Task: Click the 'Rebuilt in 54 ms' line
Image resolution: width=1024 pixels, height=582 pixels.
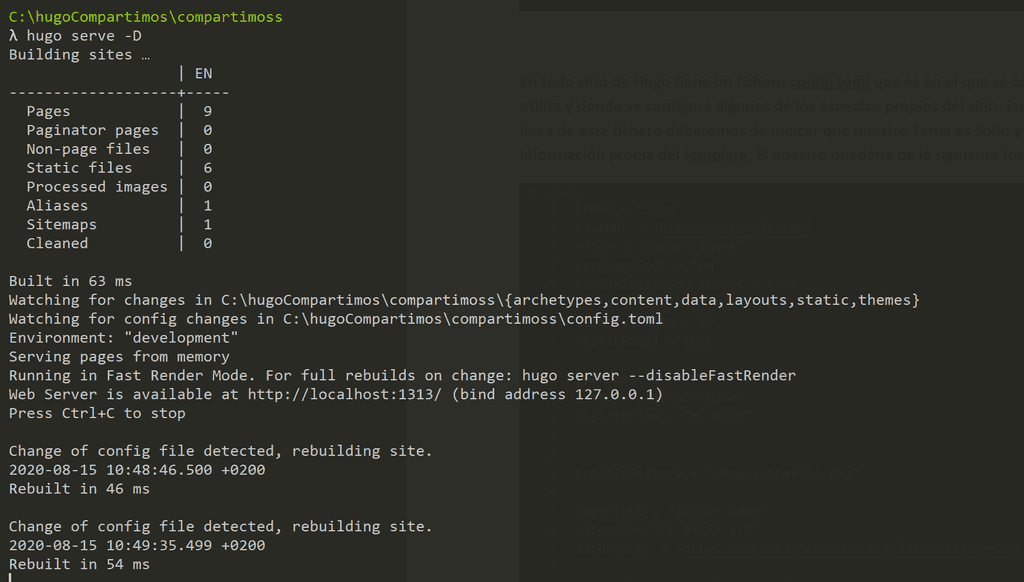Action: [x=79, y=564]
